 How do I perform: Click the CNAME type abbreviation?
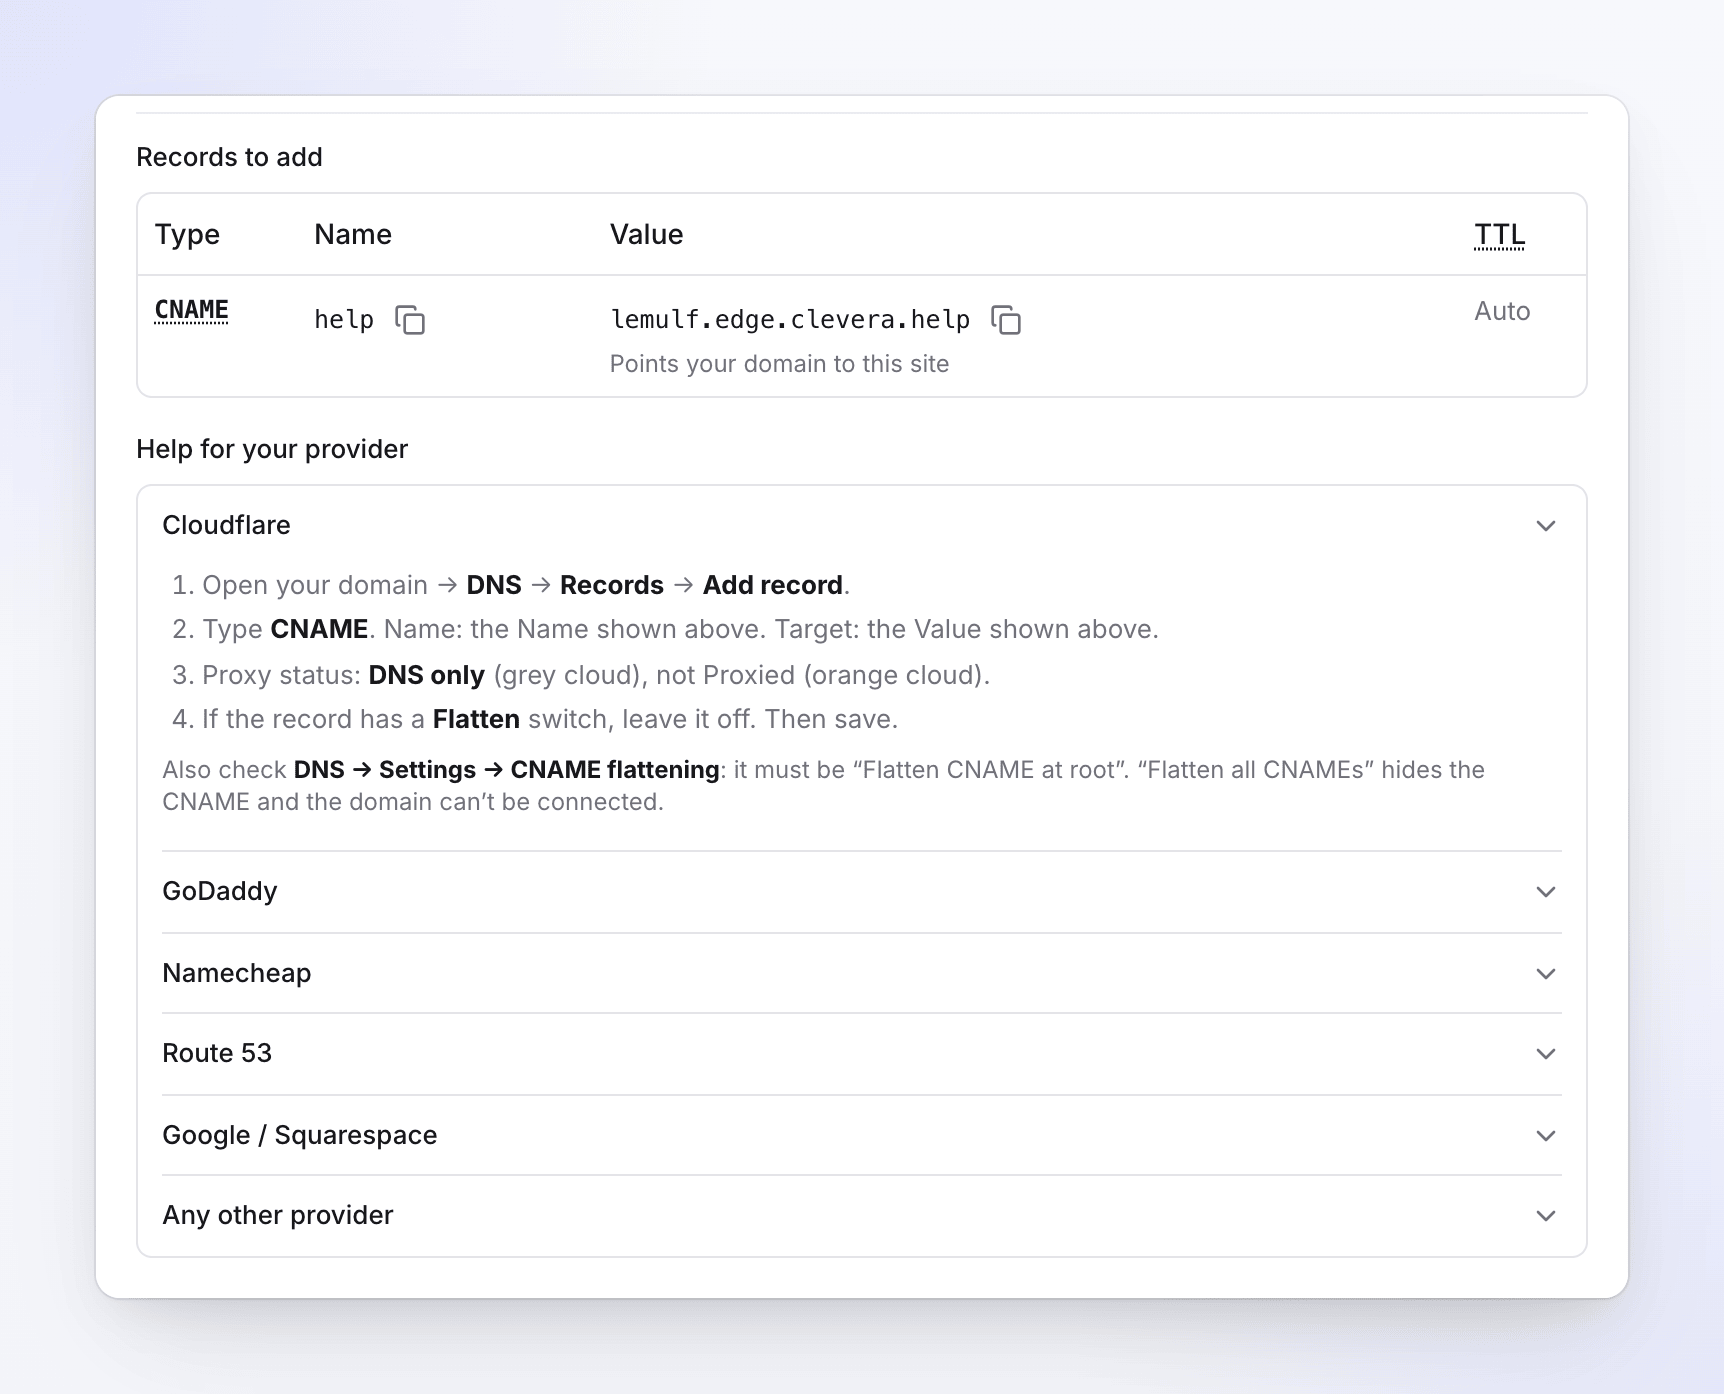click(x=192, y=310)
